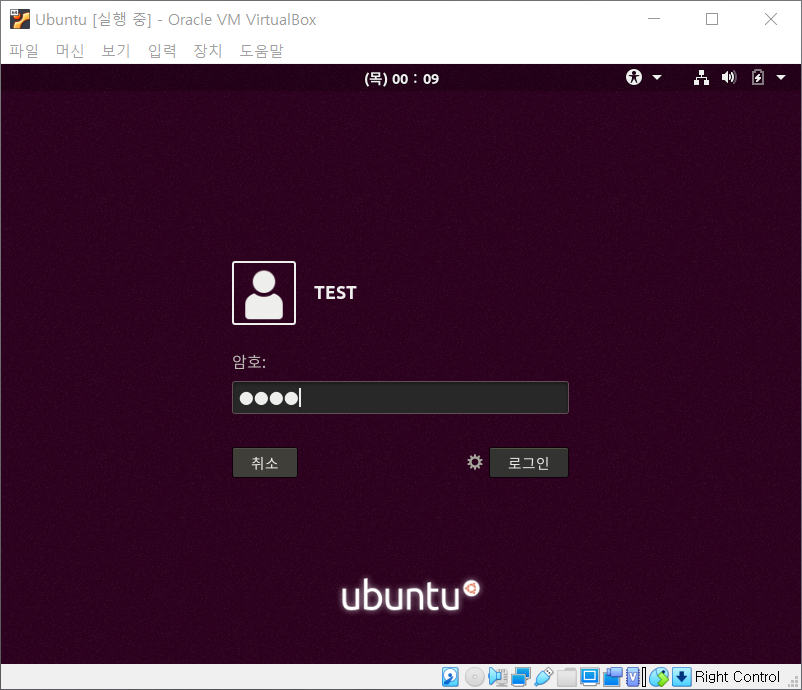Click the optical disc drive indicator
This screenshot has width=802, height=690.
(x=474, y=677)
